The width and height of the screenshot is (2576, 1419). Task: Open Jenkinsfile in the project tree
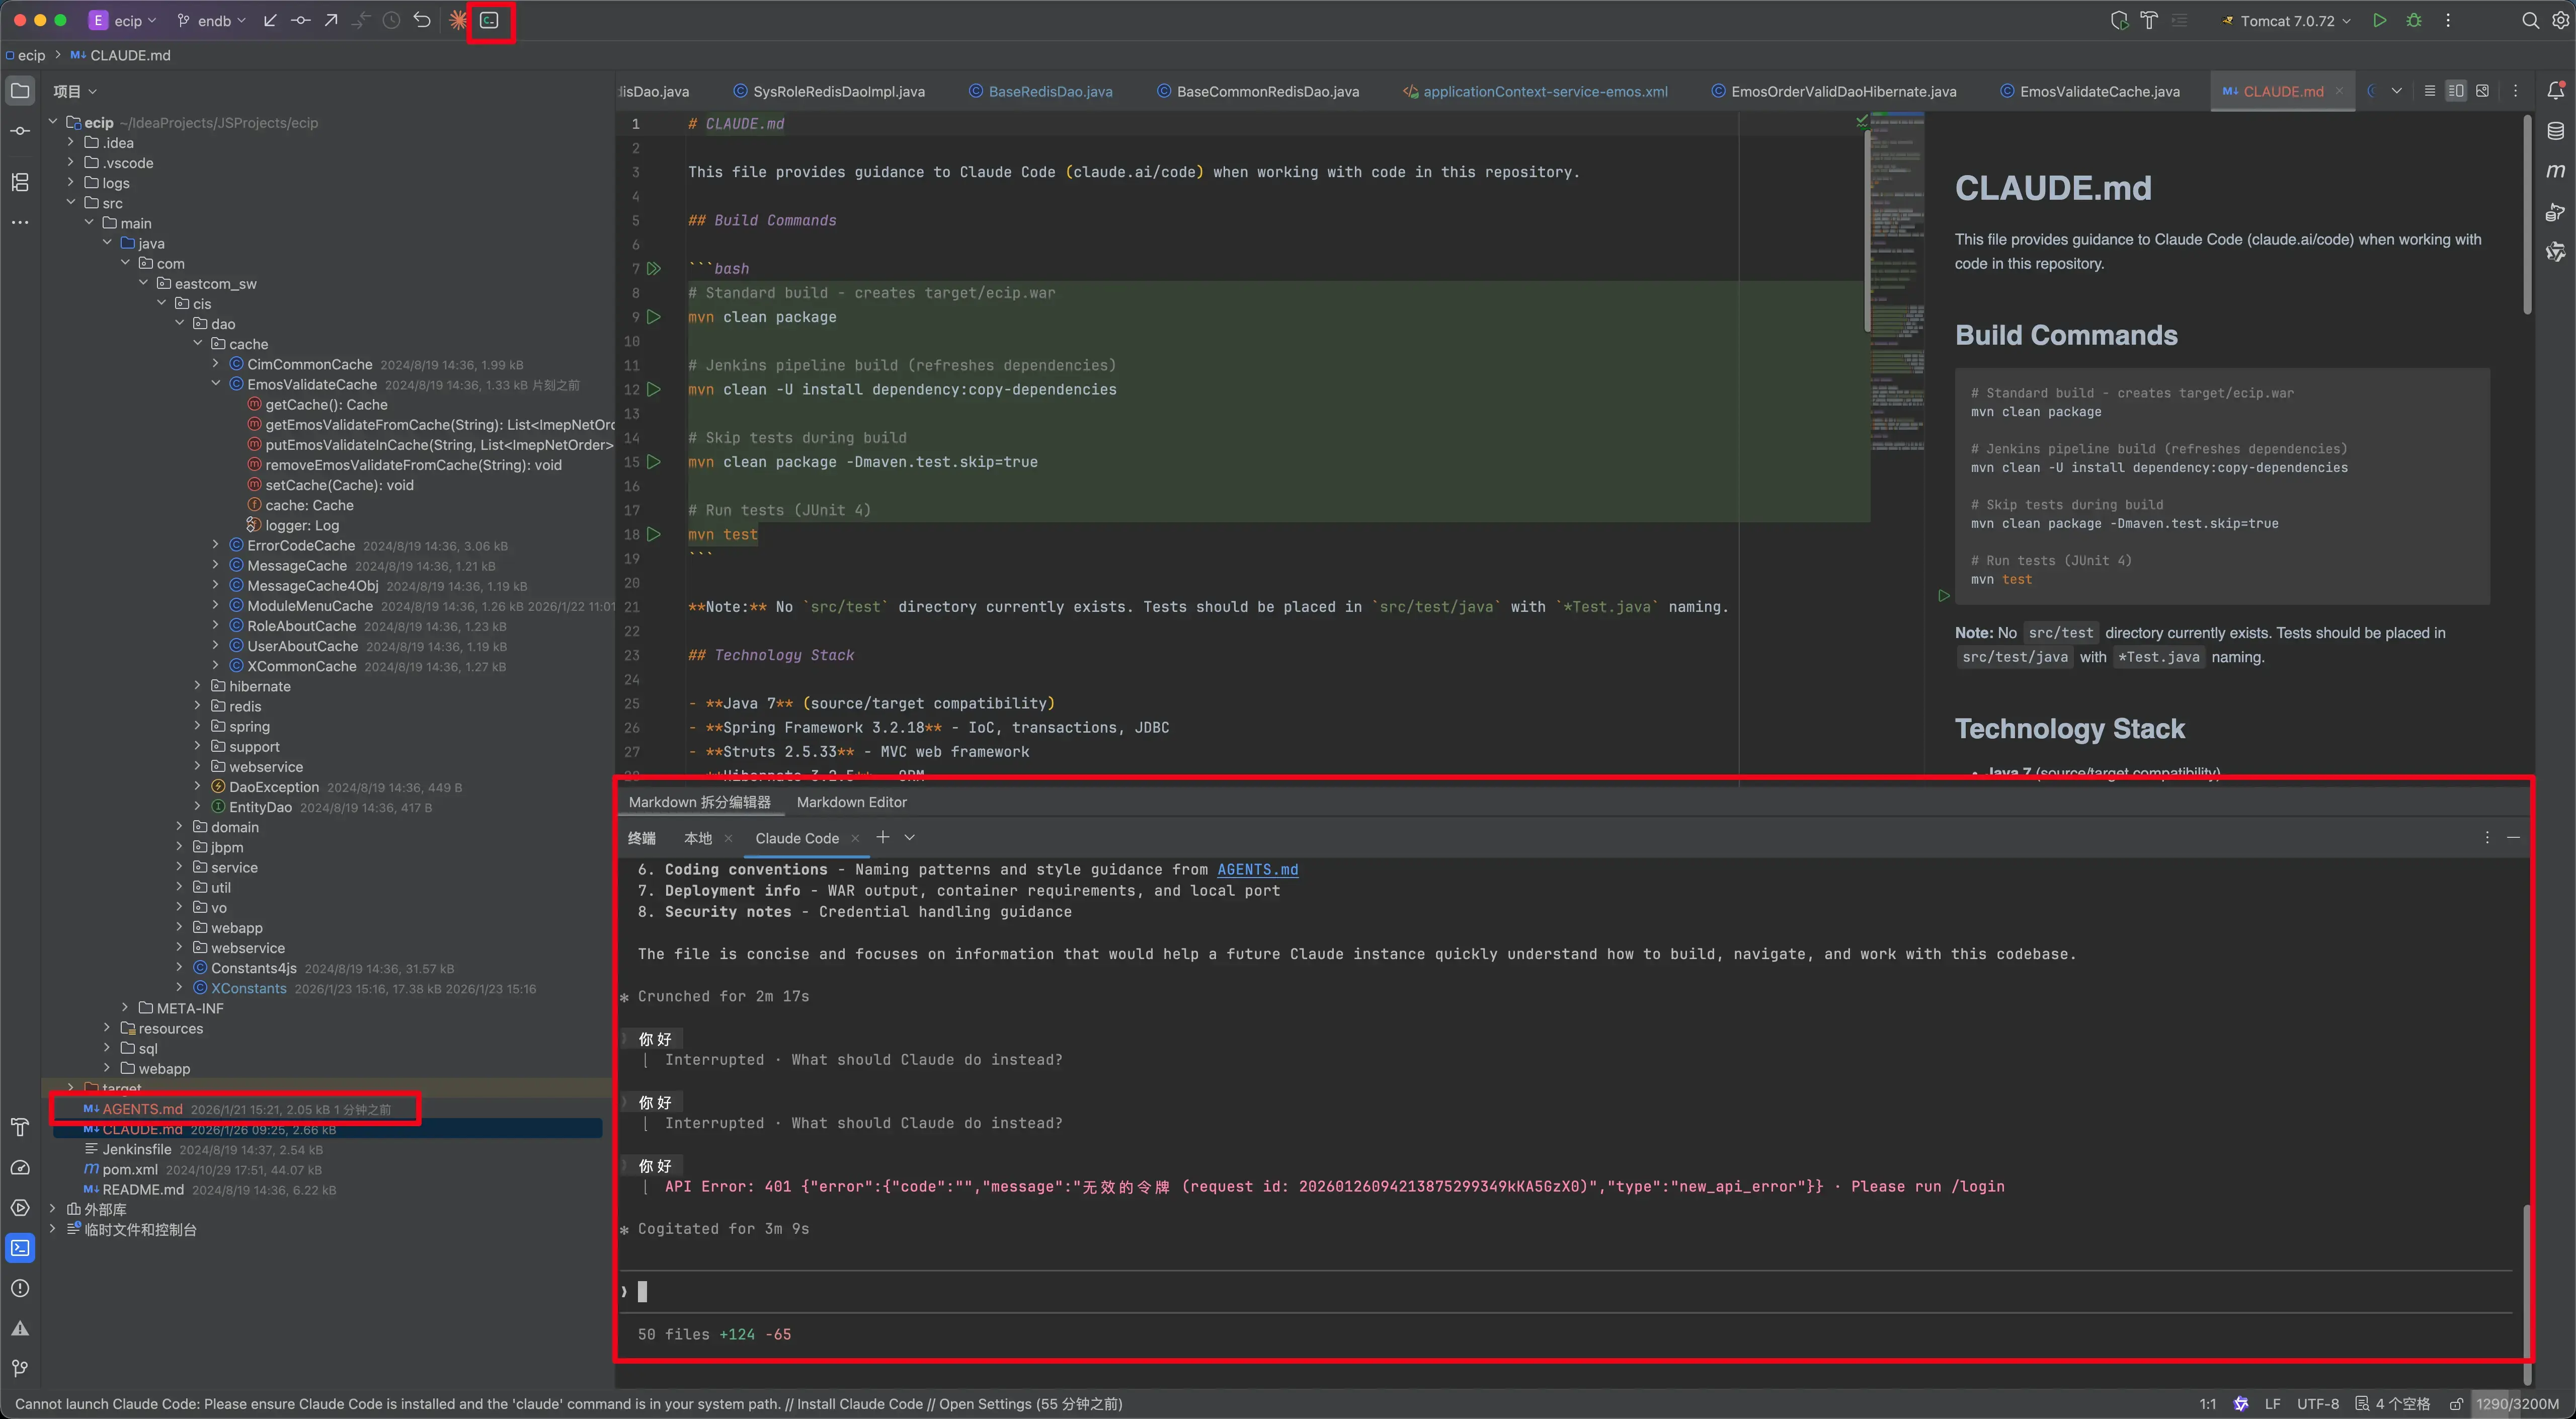point(137,1149)
